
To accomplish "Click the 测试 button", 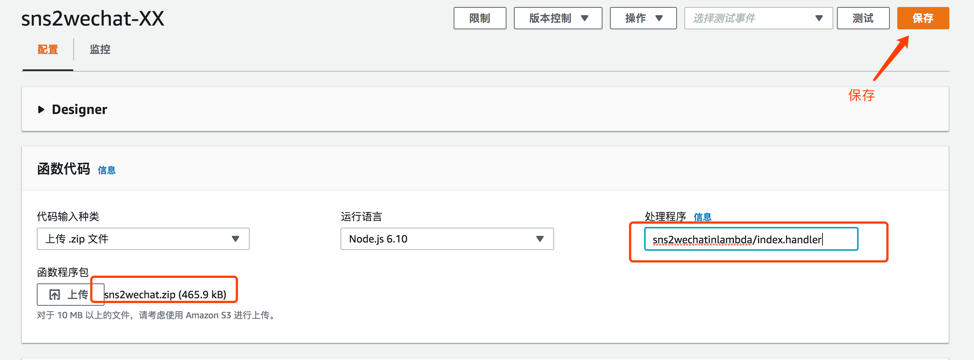I will coord(863,18).
